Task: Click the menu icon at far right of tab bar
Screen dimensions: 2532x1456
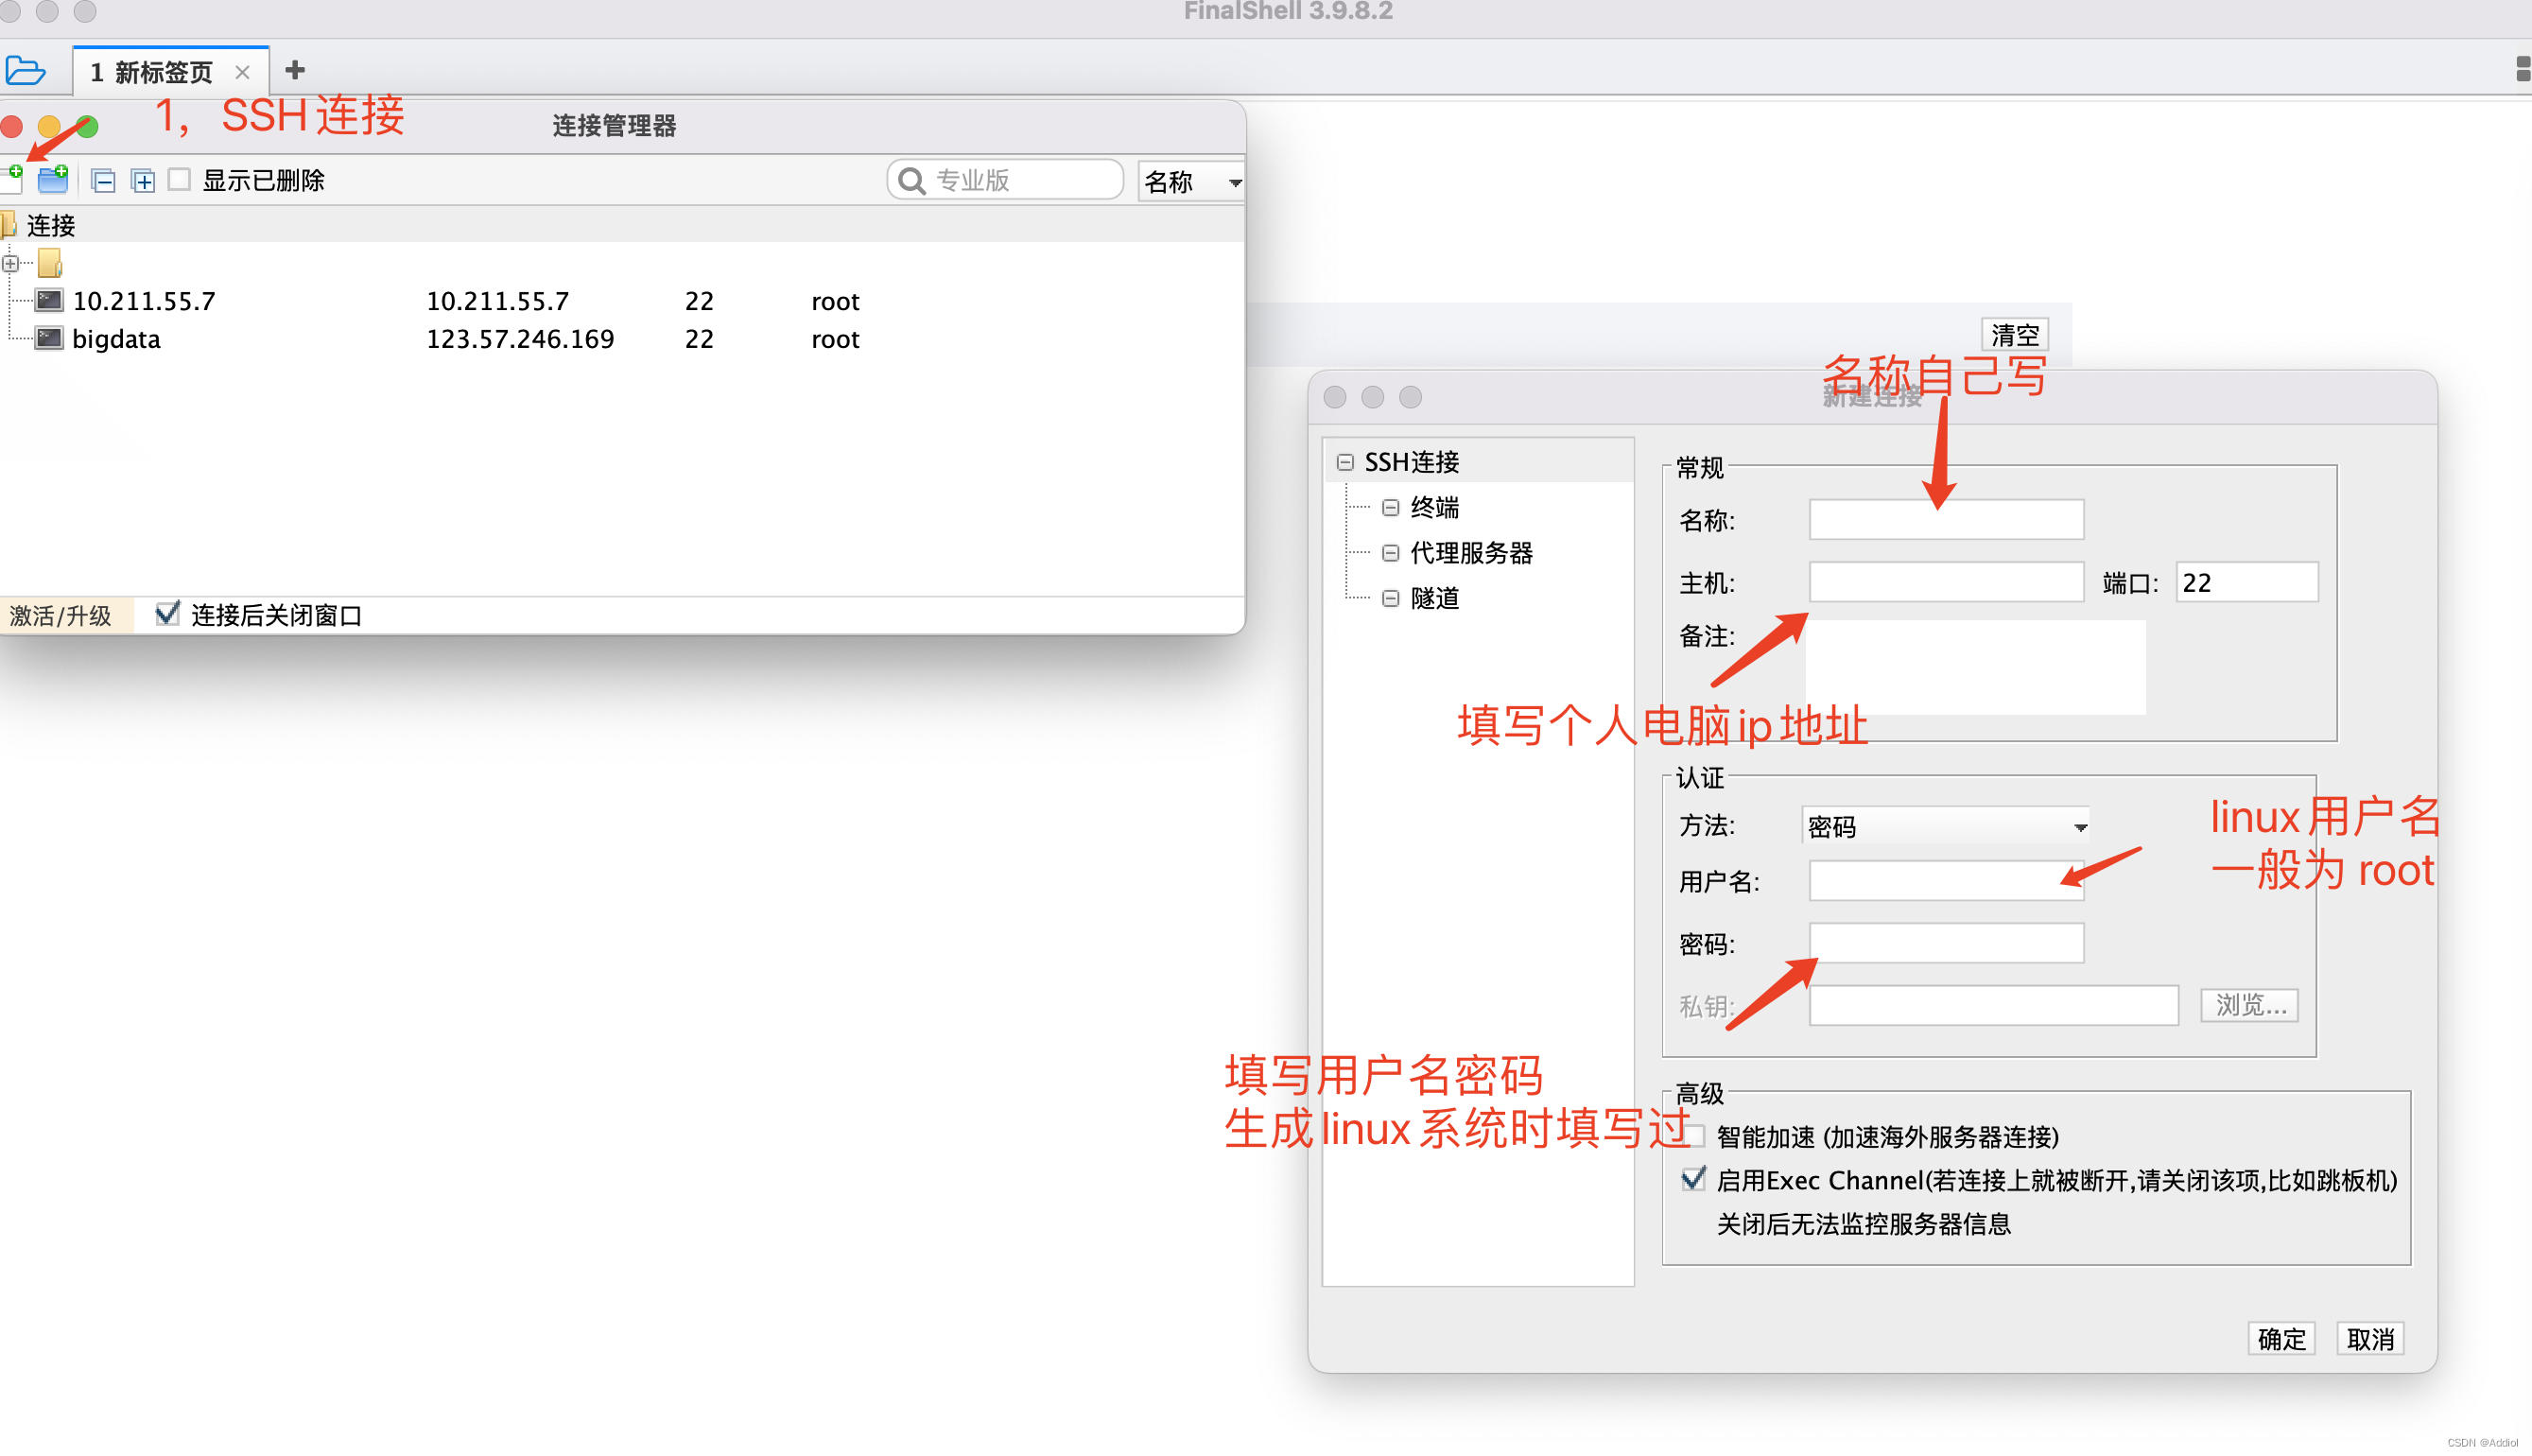Action: 2523,69
